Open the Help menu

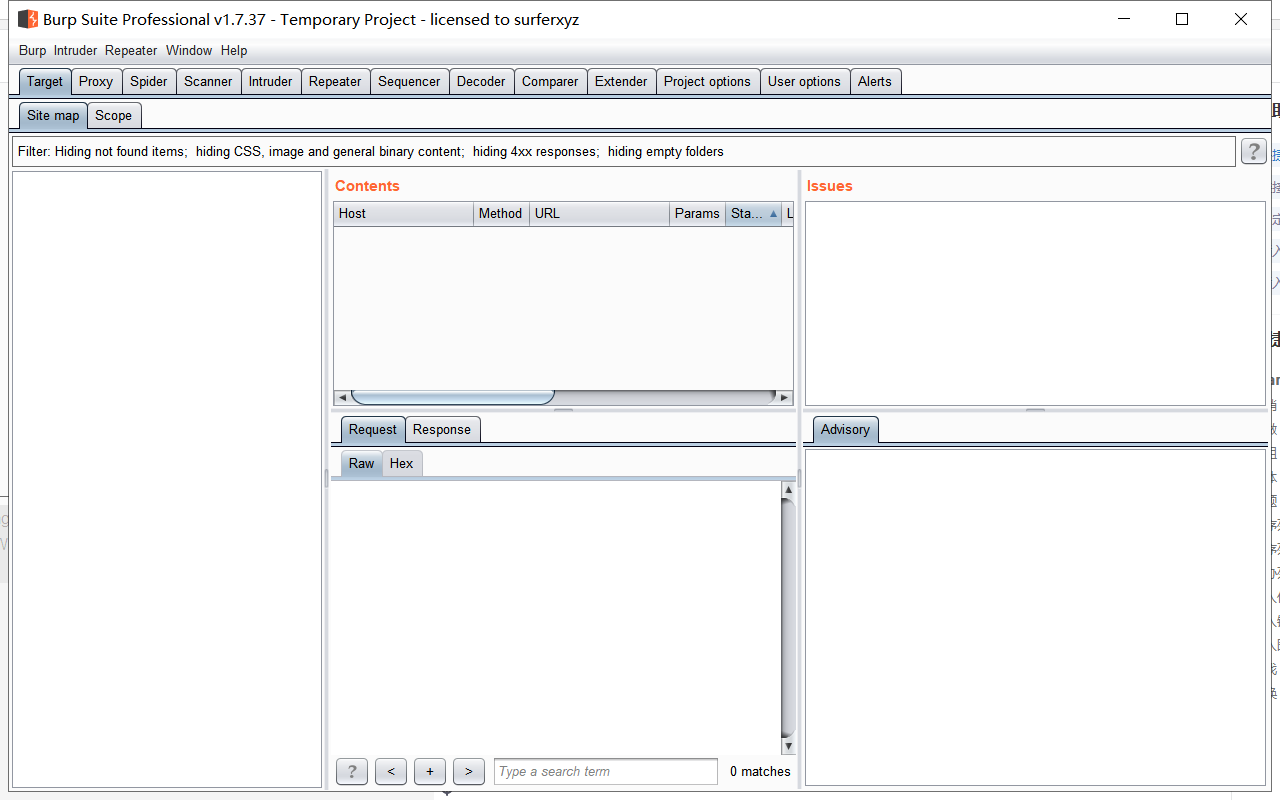coord(234,50)
